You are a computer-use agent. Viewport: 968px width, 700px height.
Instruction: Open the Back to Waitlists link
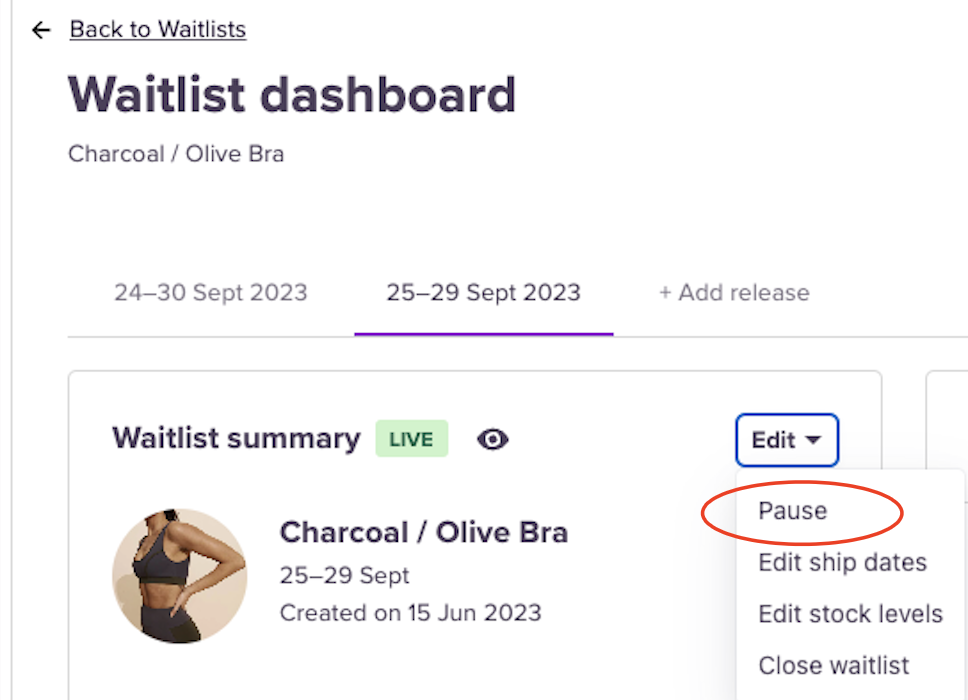click(158, 30)
